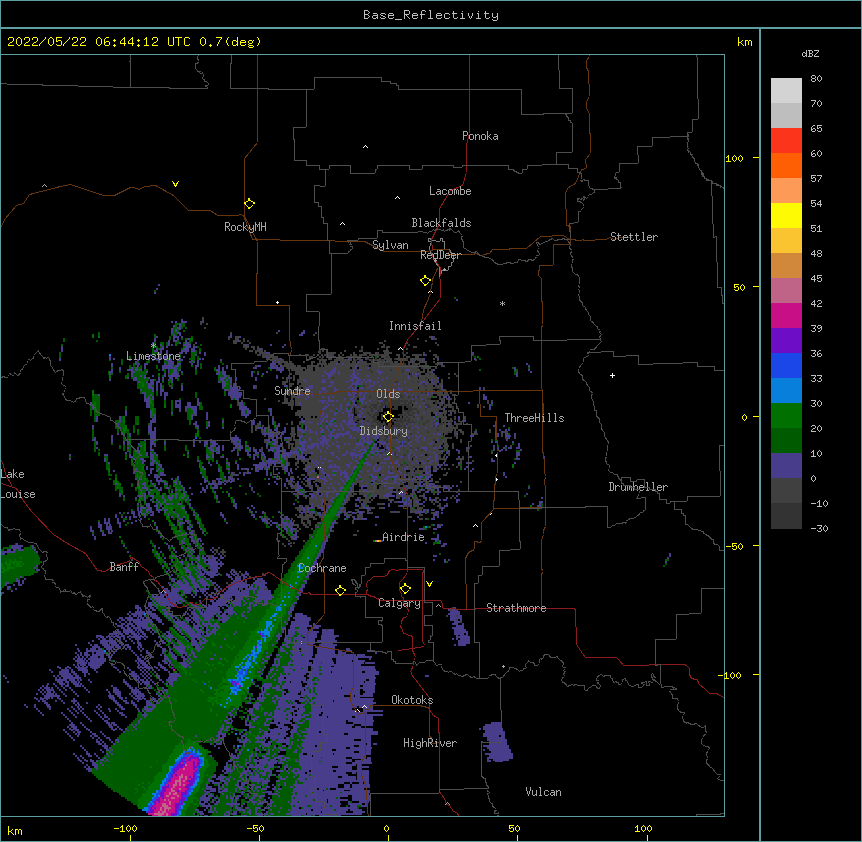
Task: Click the yellow station marker south of RedDeer
Action: tap(425, 280)
